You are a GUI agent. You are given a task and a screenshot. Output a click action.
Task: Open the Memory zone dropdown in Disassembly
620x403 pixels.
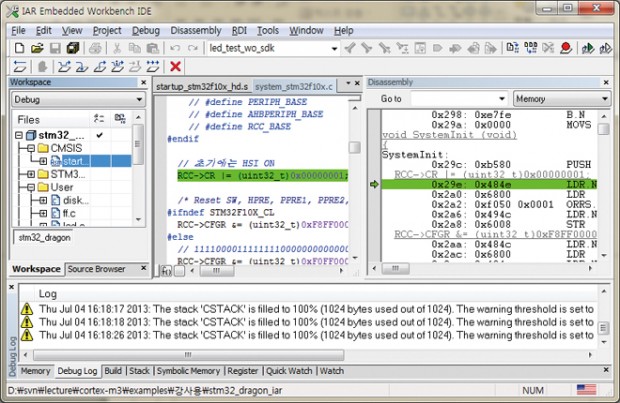click(x=605, y=99)
